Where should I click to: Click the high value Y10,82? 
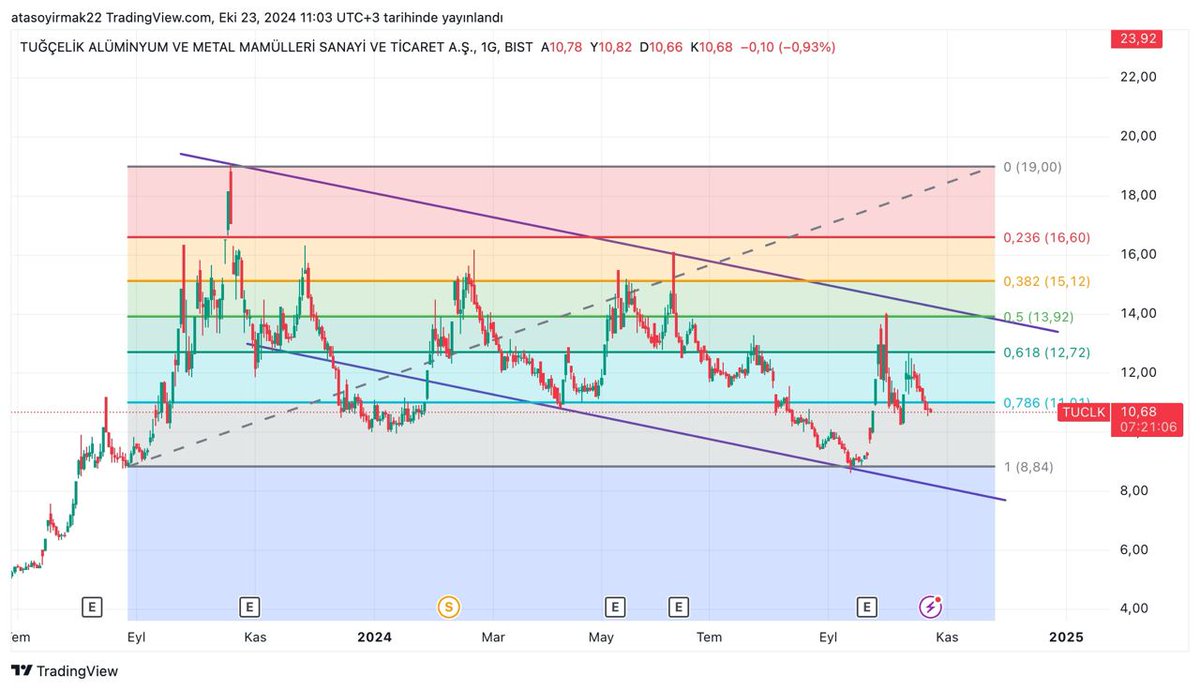coord(610,47)
